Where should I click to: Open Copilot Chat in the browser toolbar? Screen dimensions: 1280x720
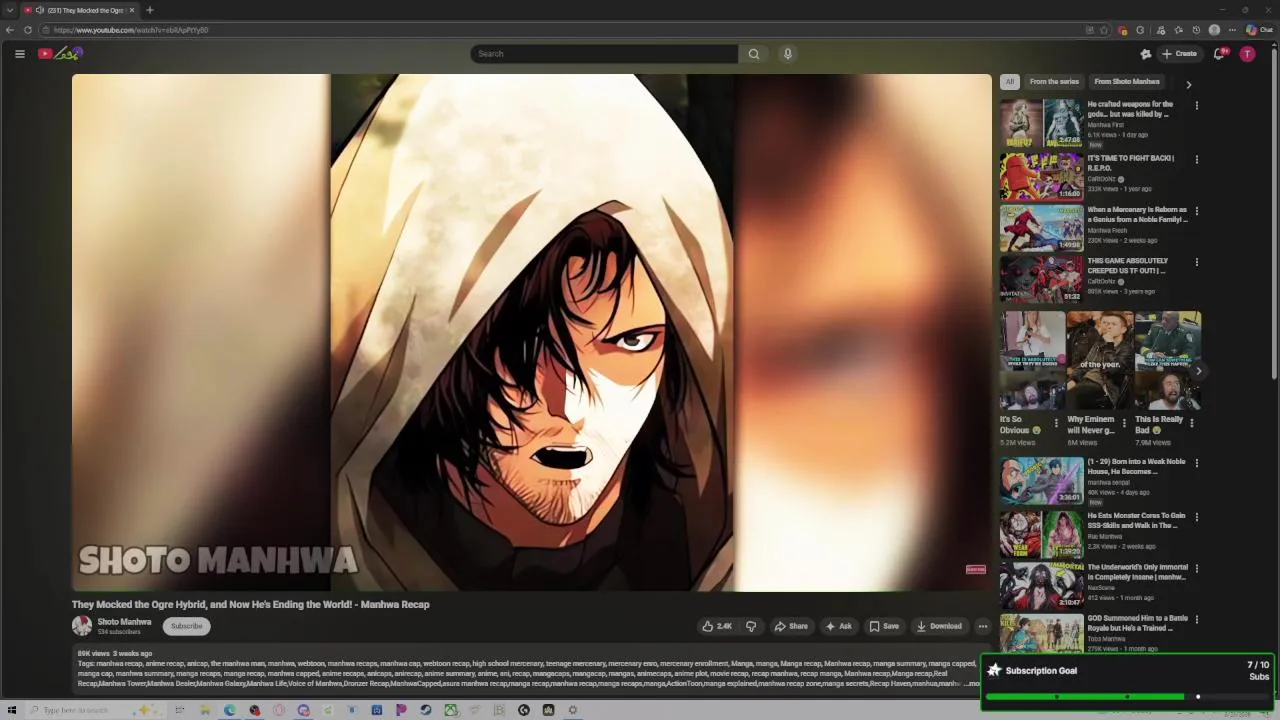1258,30
